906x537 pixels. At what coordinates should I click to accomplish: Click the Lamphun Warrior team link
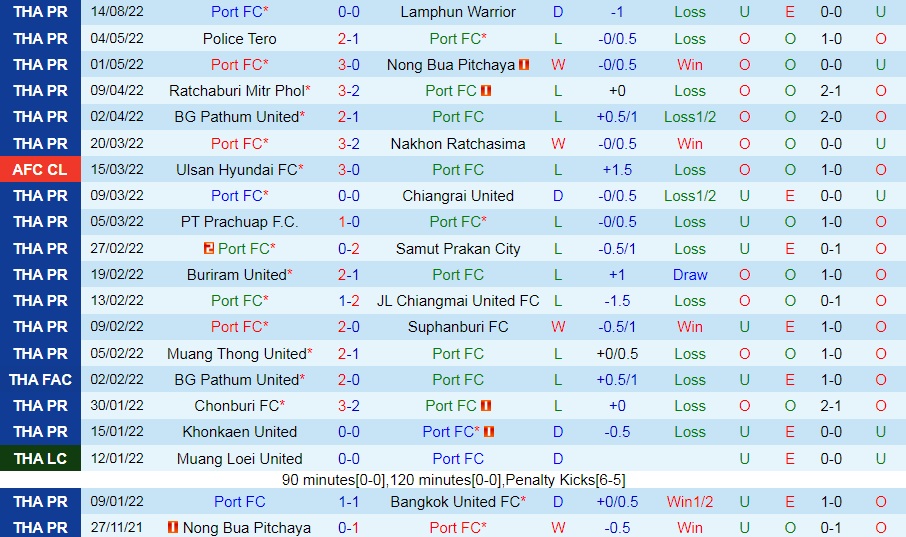click(x=458, y=12)
